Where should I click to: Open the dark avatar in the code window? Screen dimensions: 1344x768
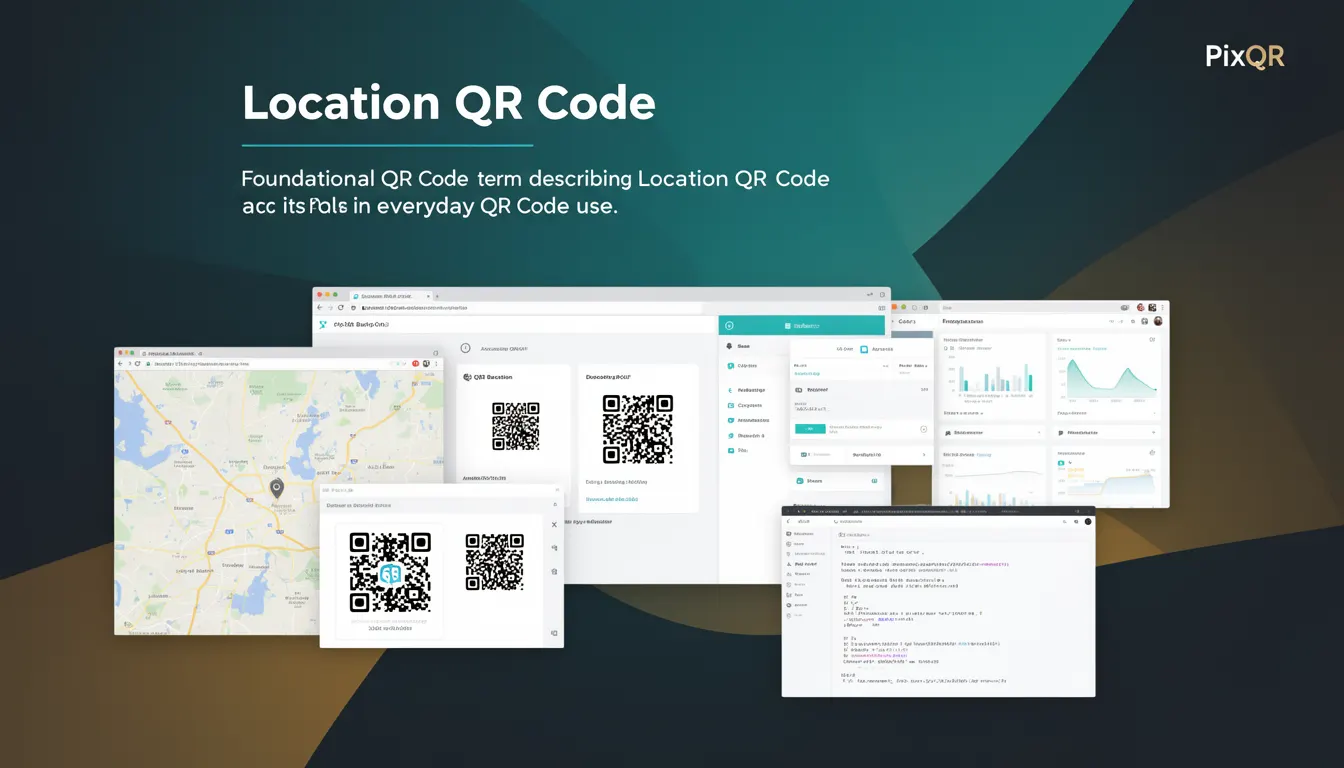(x=1089, y=521)
